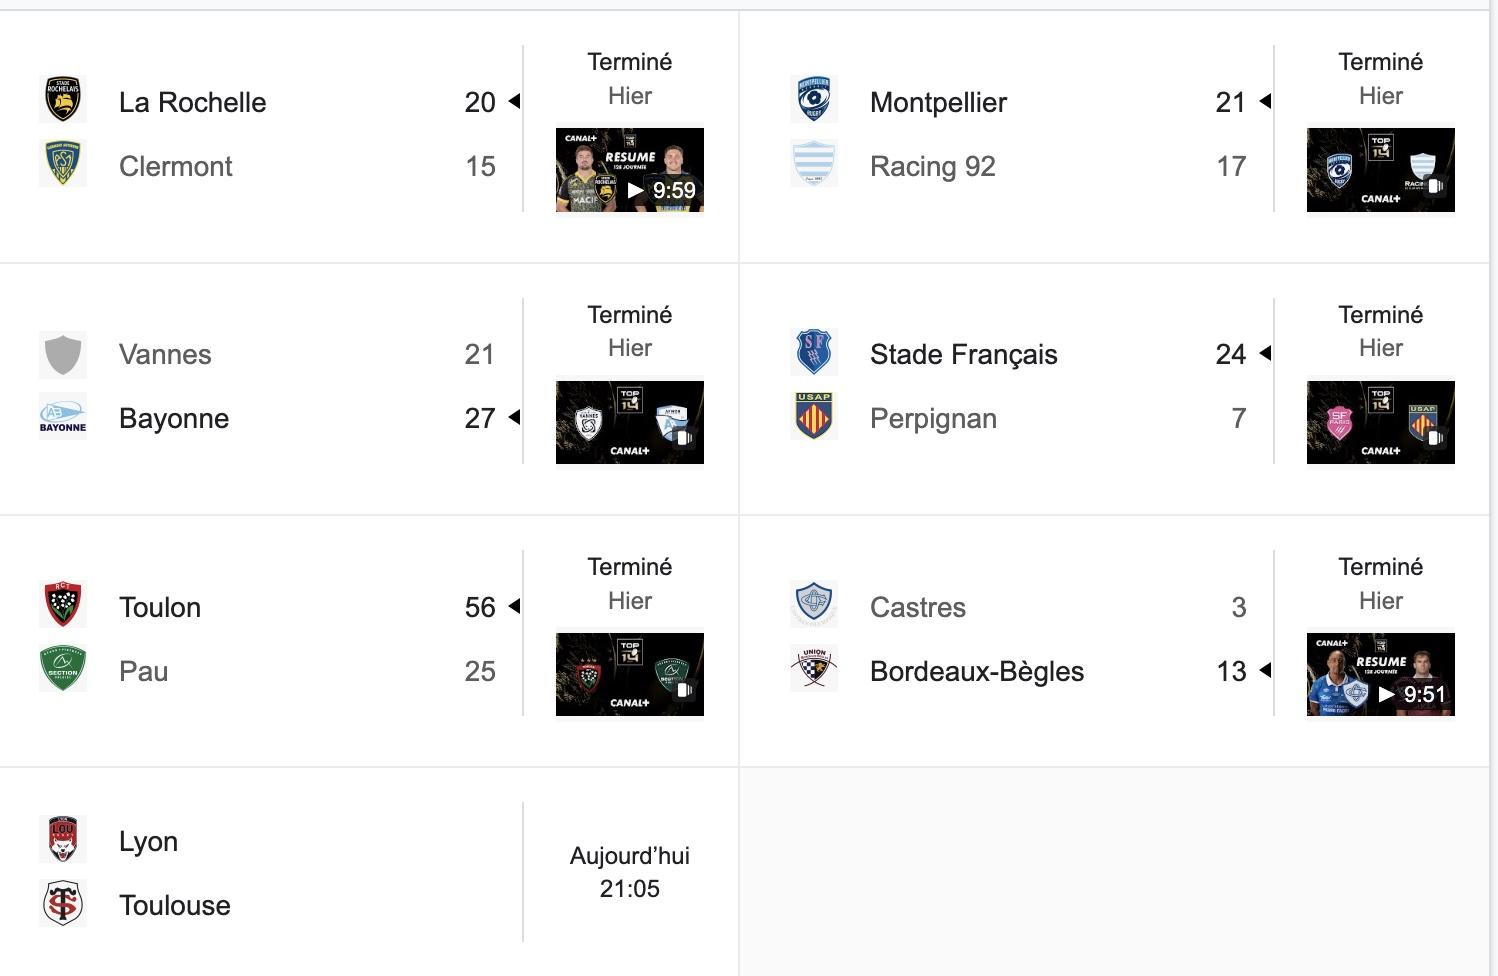Play the La Rochelle vs Clermont résumé video
Viewport: 1498px width, 976px height.
point(630,170)
